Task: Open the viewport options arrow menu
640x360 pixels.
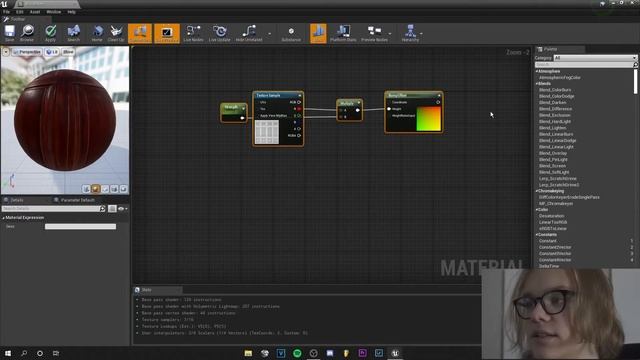Action: [6, 52]
